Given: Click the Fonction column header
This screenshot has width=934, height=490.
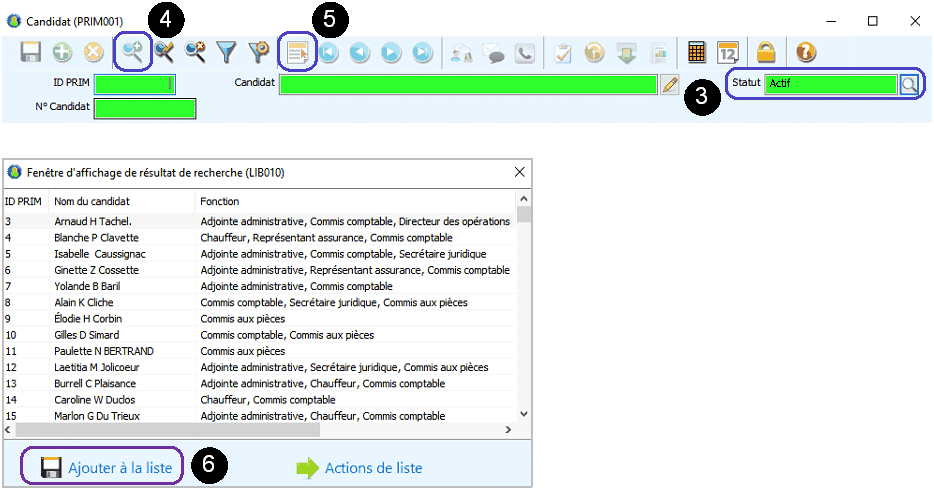Looking at the screenshot, I should coord(220,201).
